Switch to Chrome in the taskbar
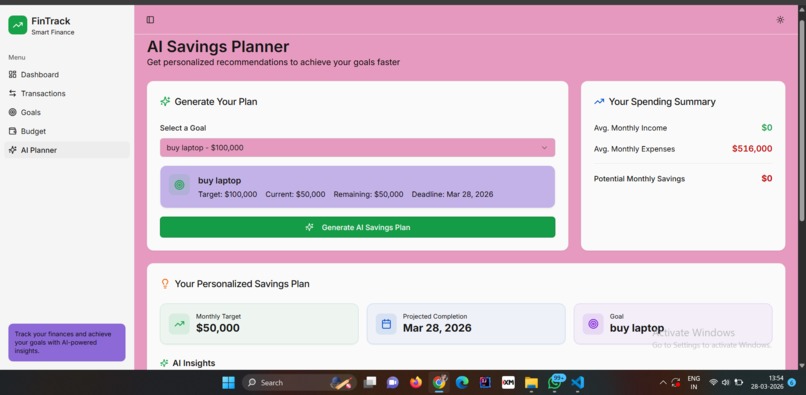 (x=439, y=383)
